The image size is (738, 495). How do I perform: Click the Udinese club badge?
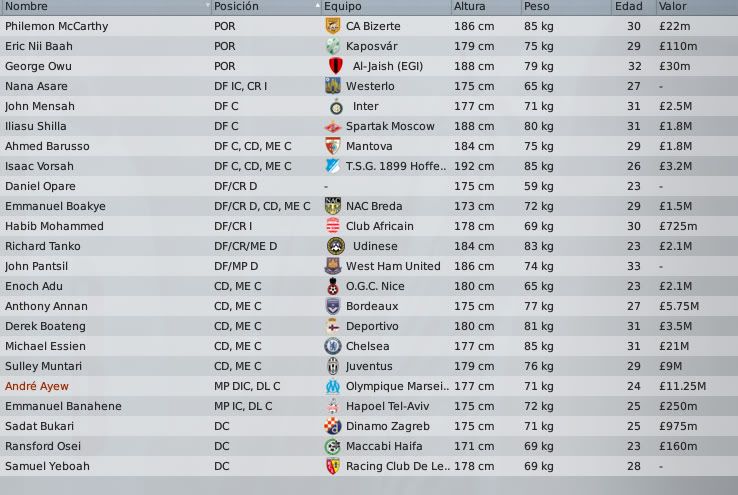coord(333,246)
